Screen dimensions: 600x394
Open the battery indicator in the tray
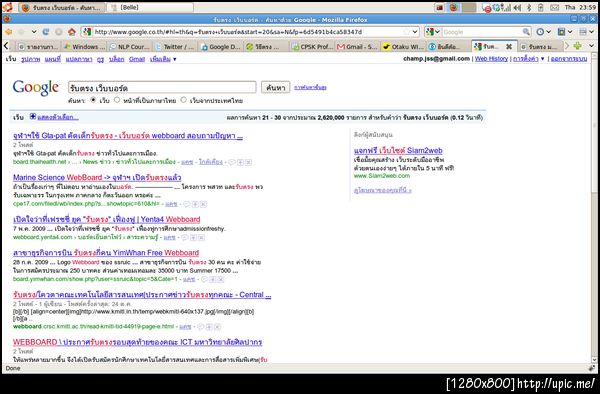pos(541,7)
